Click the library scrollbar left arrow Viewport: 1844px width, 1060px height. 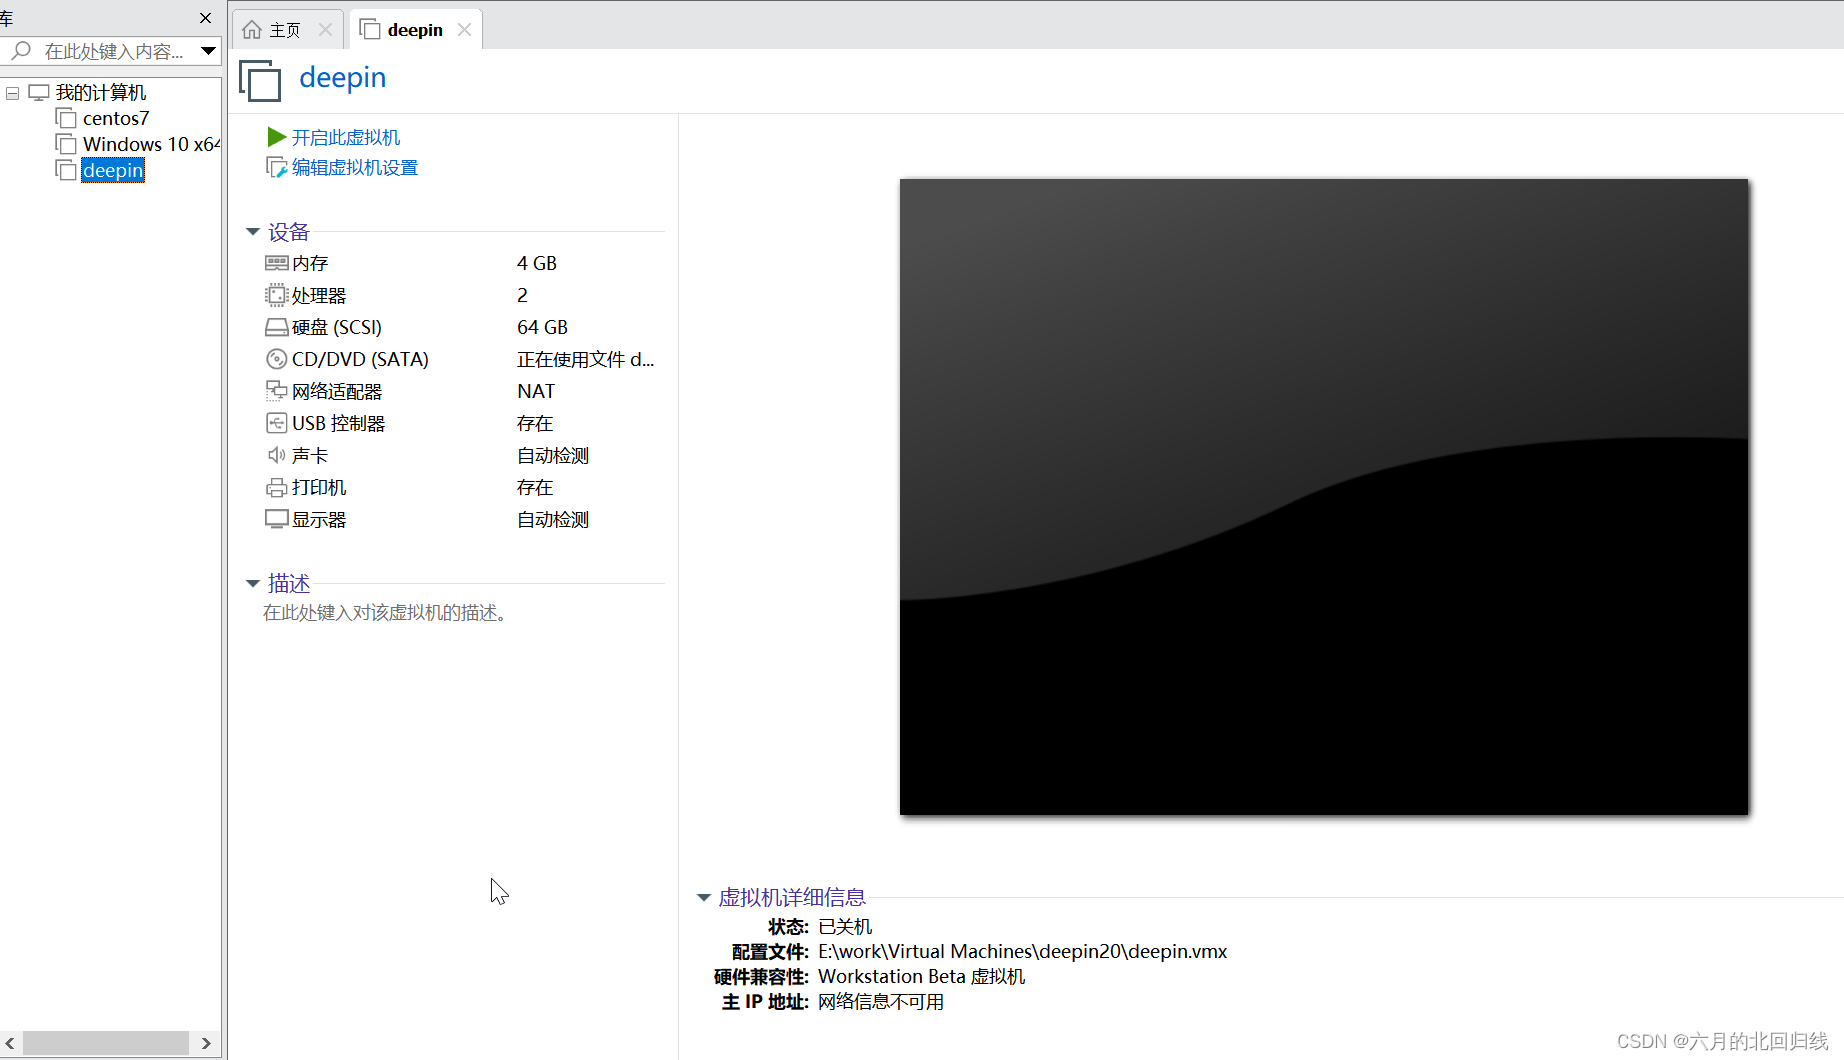[x=10, y=1043]
